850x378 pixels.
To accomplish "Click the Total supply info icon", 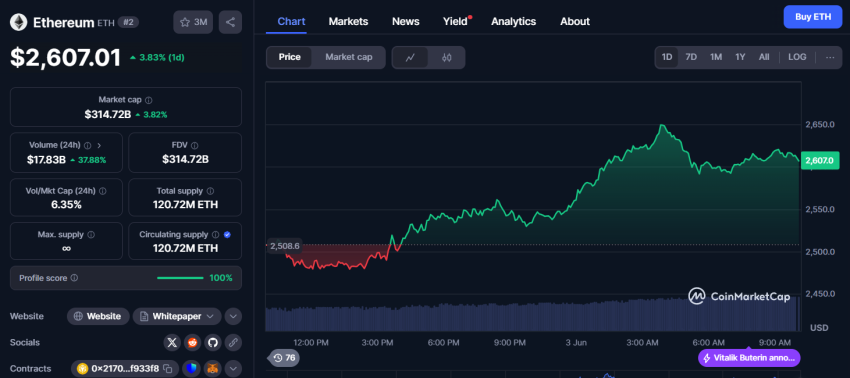I will point(210,191).
